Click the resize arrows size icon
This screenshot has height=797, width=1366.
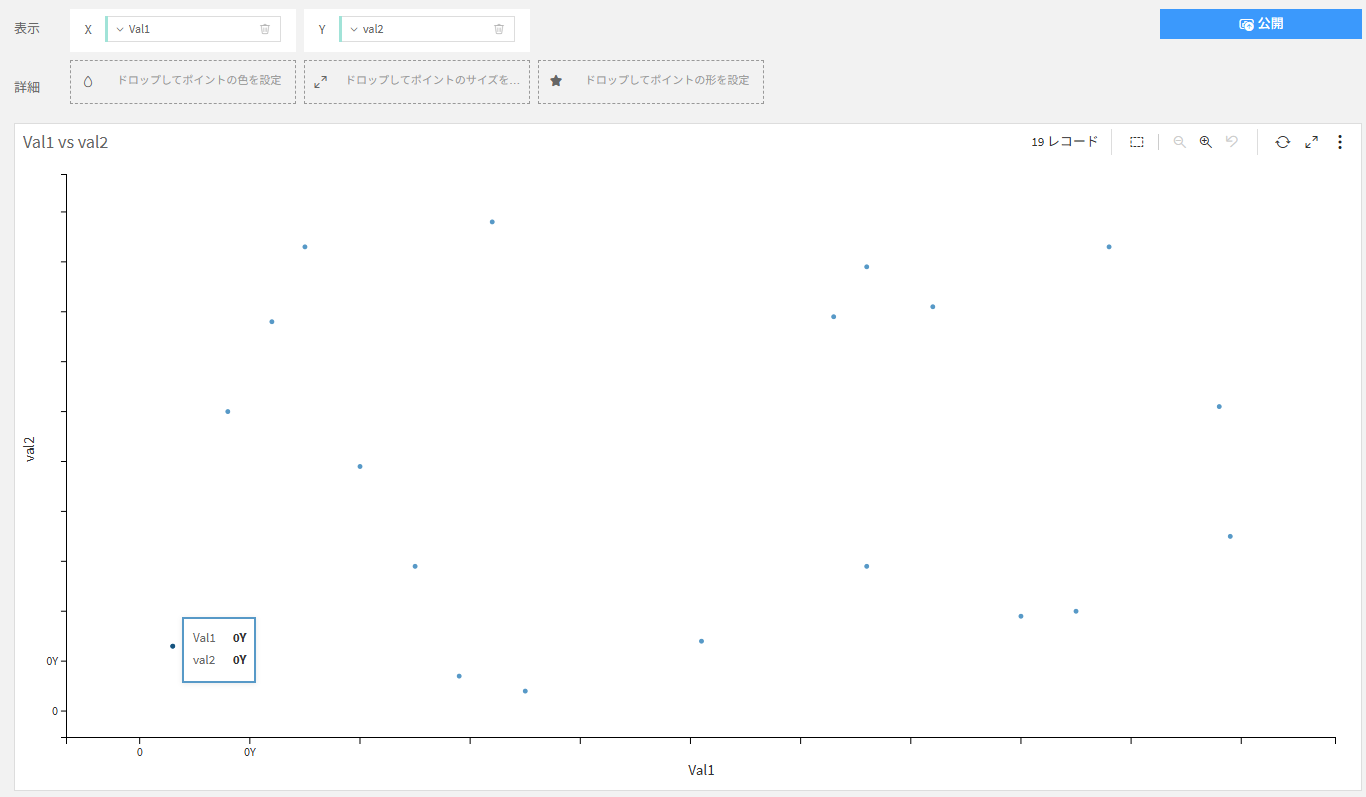(321, 81)
